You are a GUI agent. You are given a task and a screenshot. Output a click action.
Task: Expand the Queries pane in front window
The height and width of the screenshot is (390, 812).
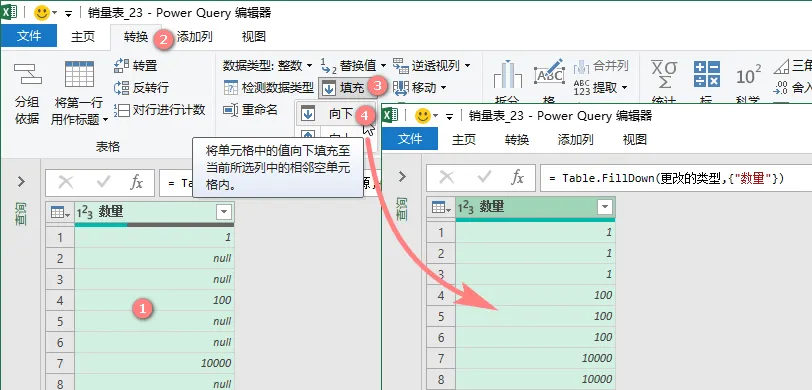coord(402,177)
